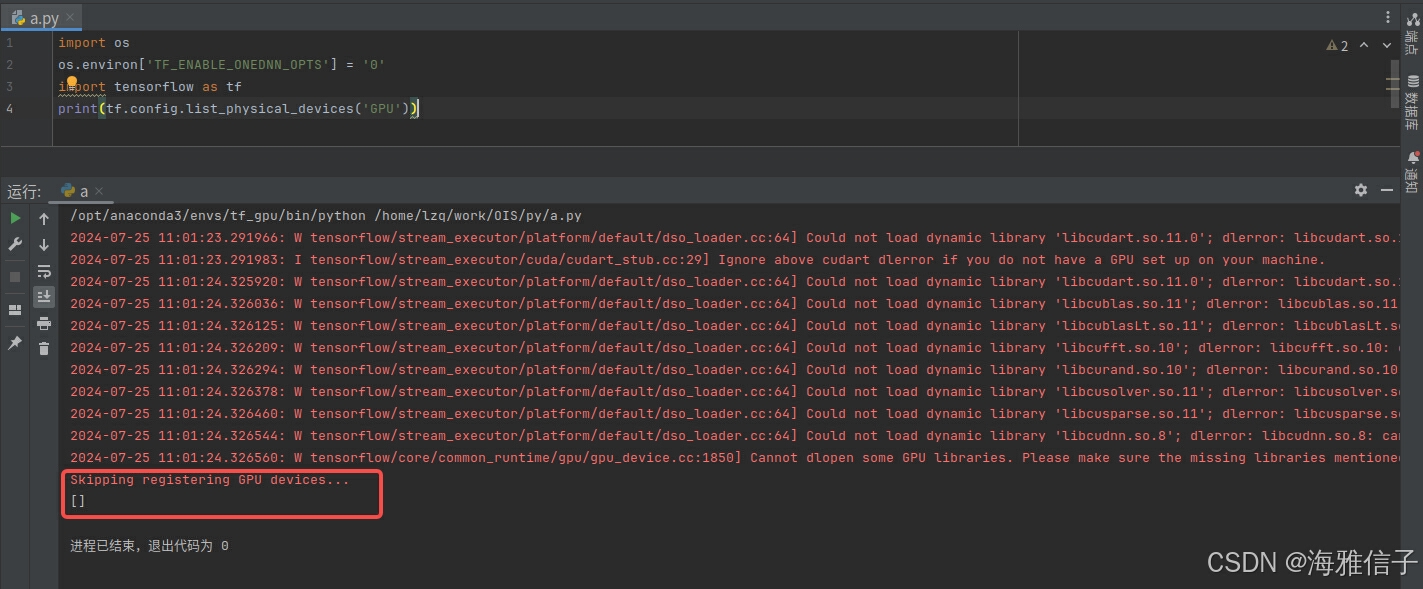Jump to previous highlighted warning chevron
1423x589 pixels.
[x=1364, y=45]
